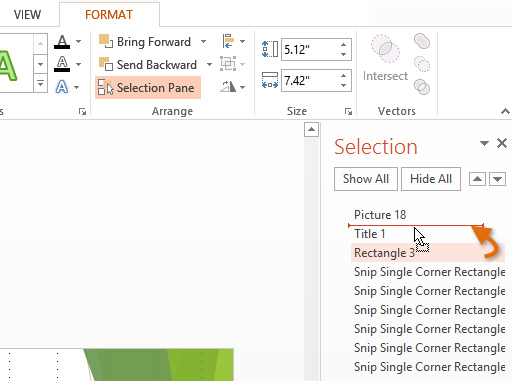This screenshot has width=512, height=381.
Task: Switch to the FORMAT tab
Action: click(x=109, y=15)
